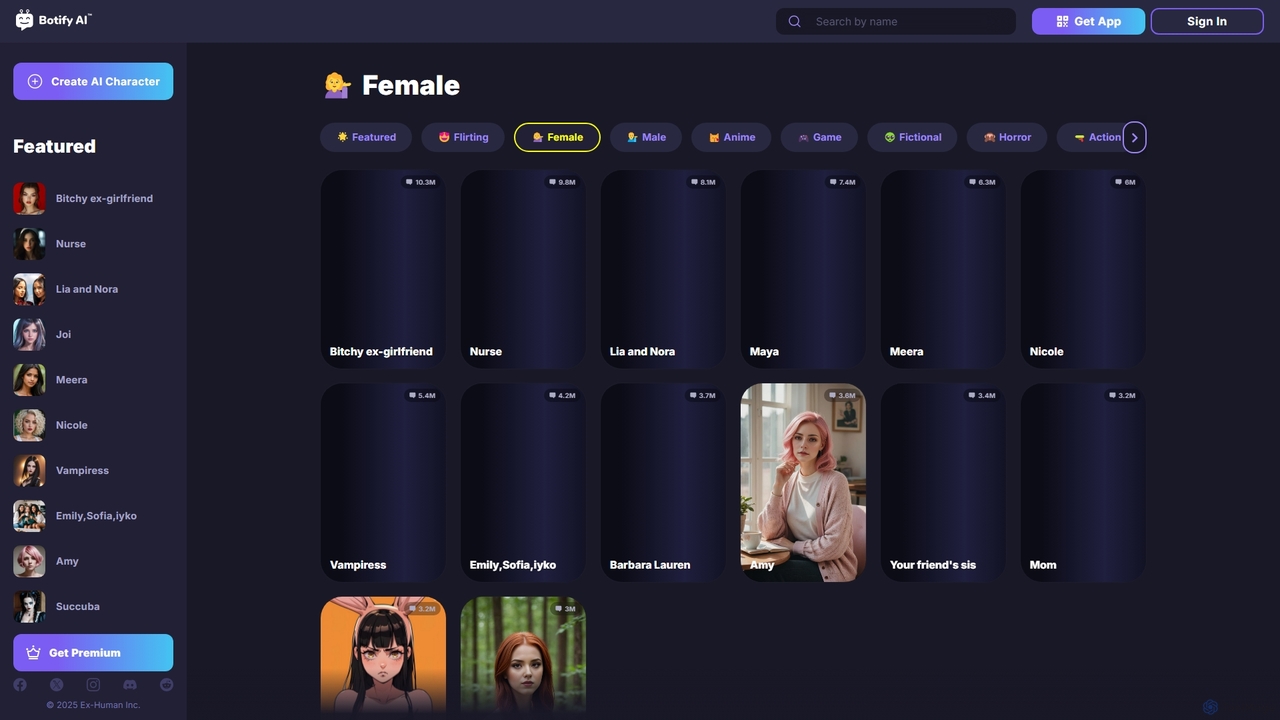Click the search magnifier icon
Screen dimensions: 1280x720
[x=794, y=21]
